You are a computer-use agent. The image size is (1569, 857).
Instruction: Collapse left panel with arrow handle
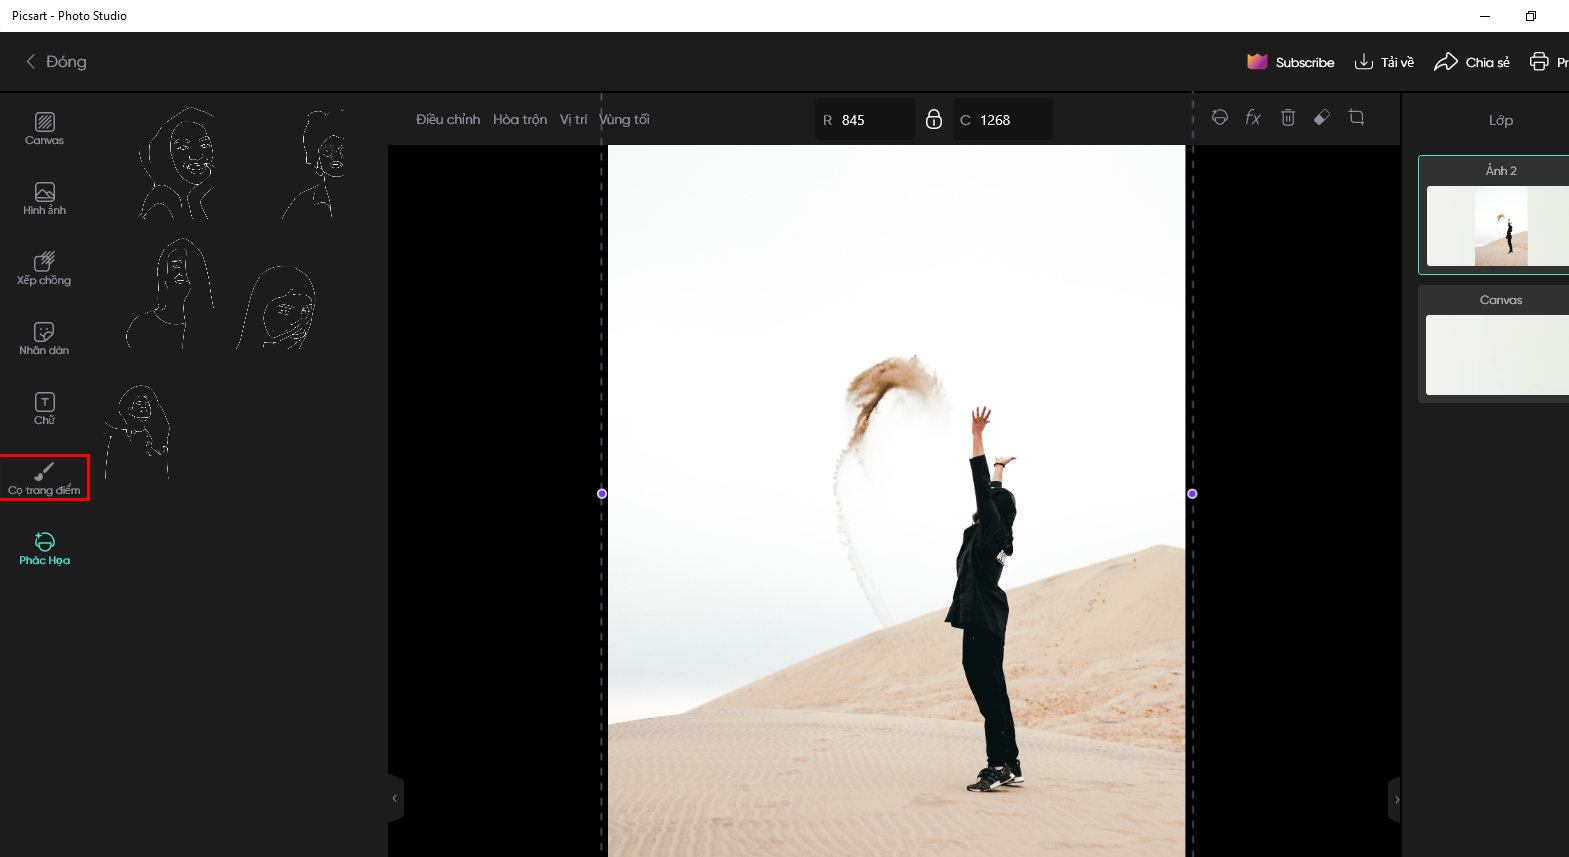point(395,798)
